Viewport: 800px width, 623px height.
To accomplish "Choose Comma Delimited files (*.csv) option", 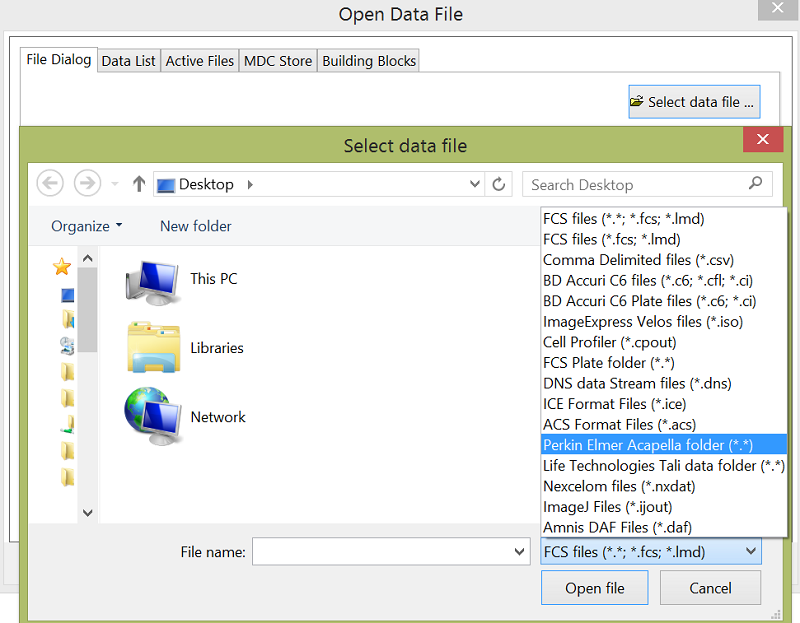I will tap(637, 260).
